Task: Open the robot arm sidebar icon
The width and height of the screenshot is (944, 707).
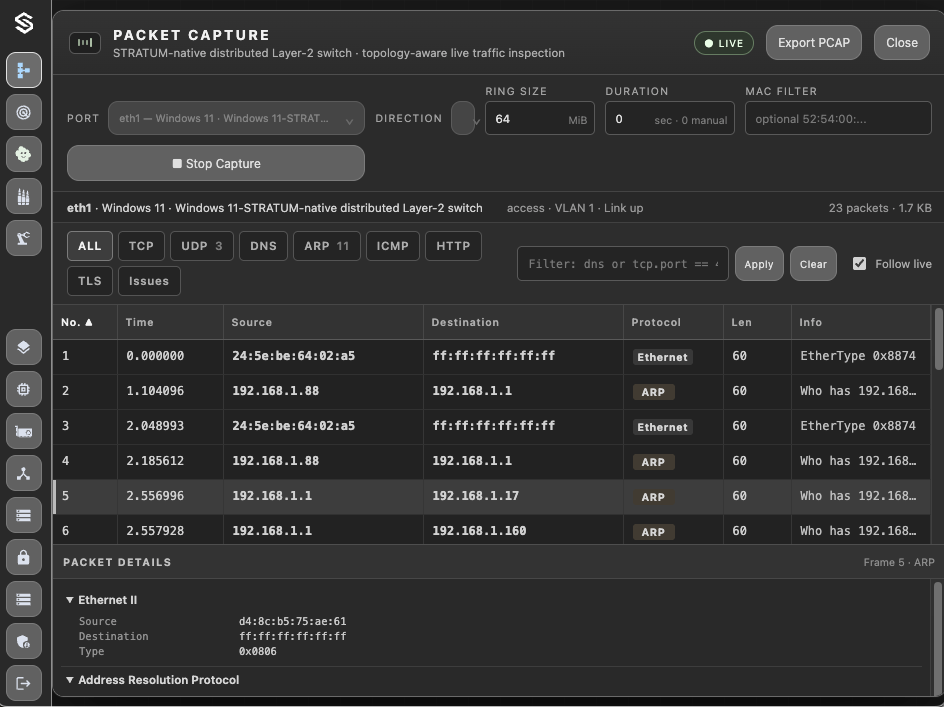Action: pos(24,238)
